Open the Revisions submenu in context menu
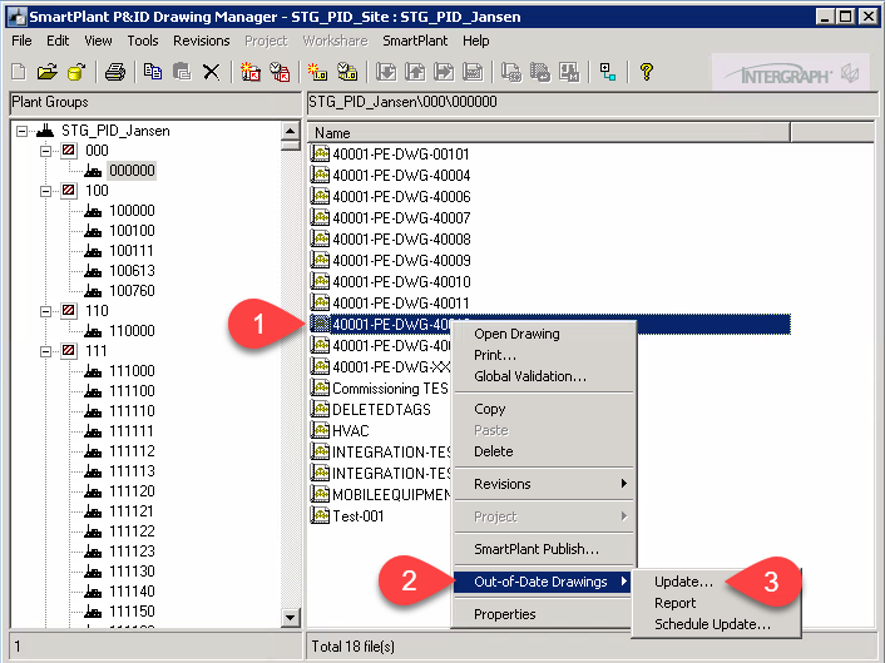The height and width of the screenshot is (663, 886). 542,484
